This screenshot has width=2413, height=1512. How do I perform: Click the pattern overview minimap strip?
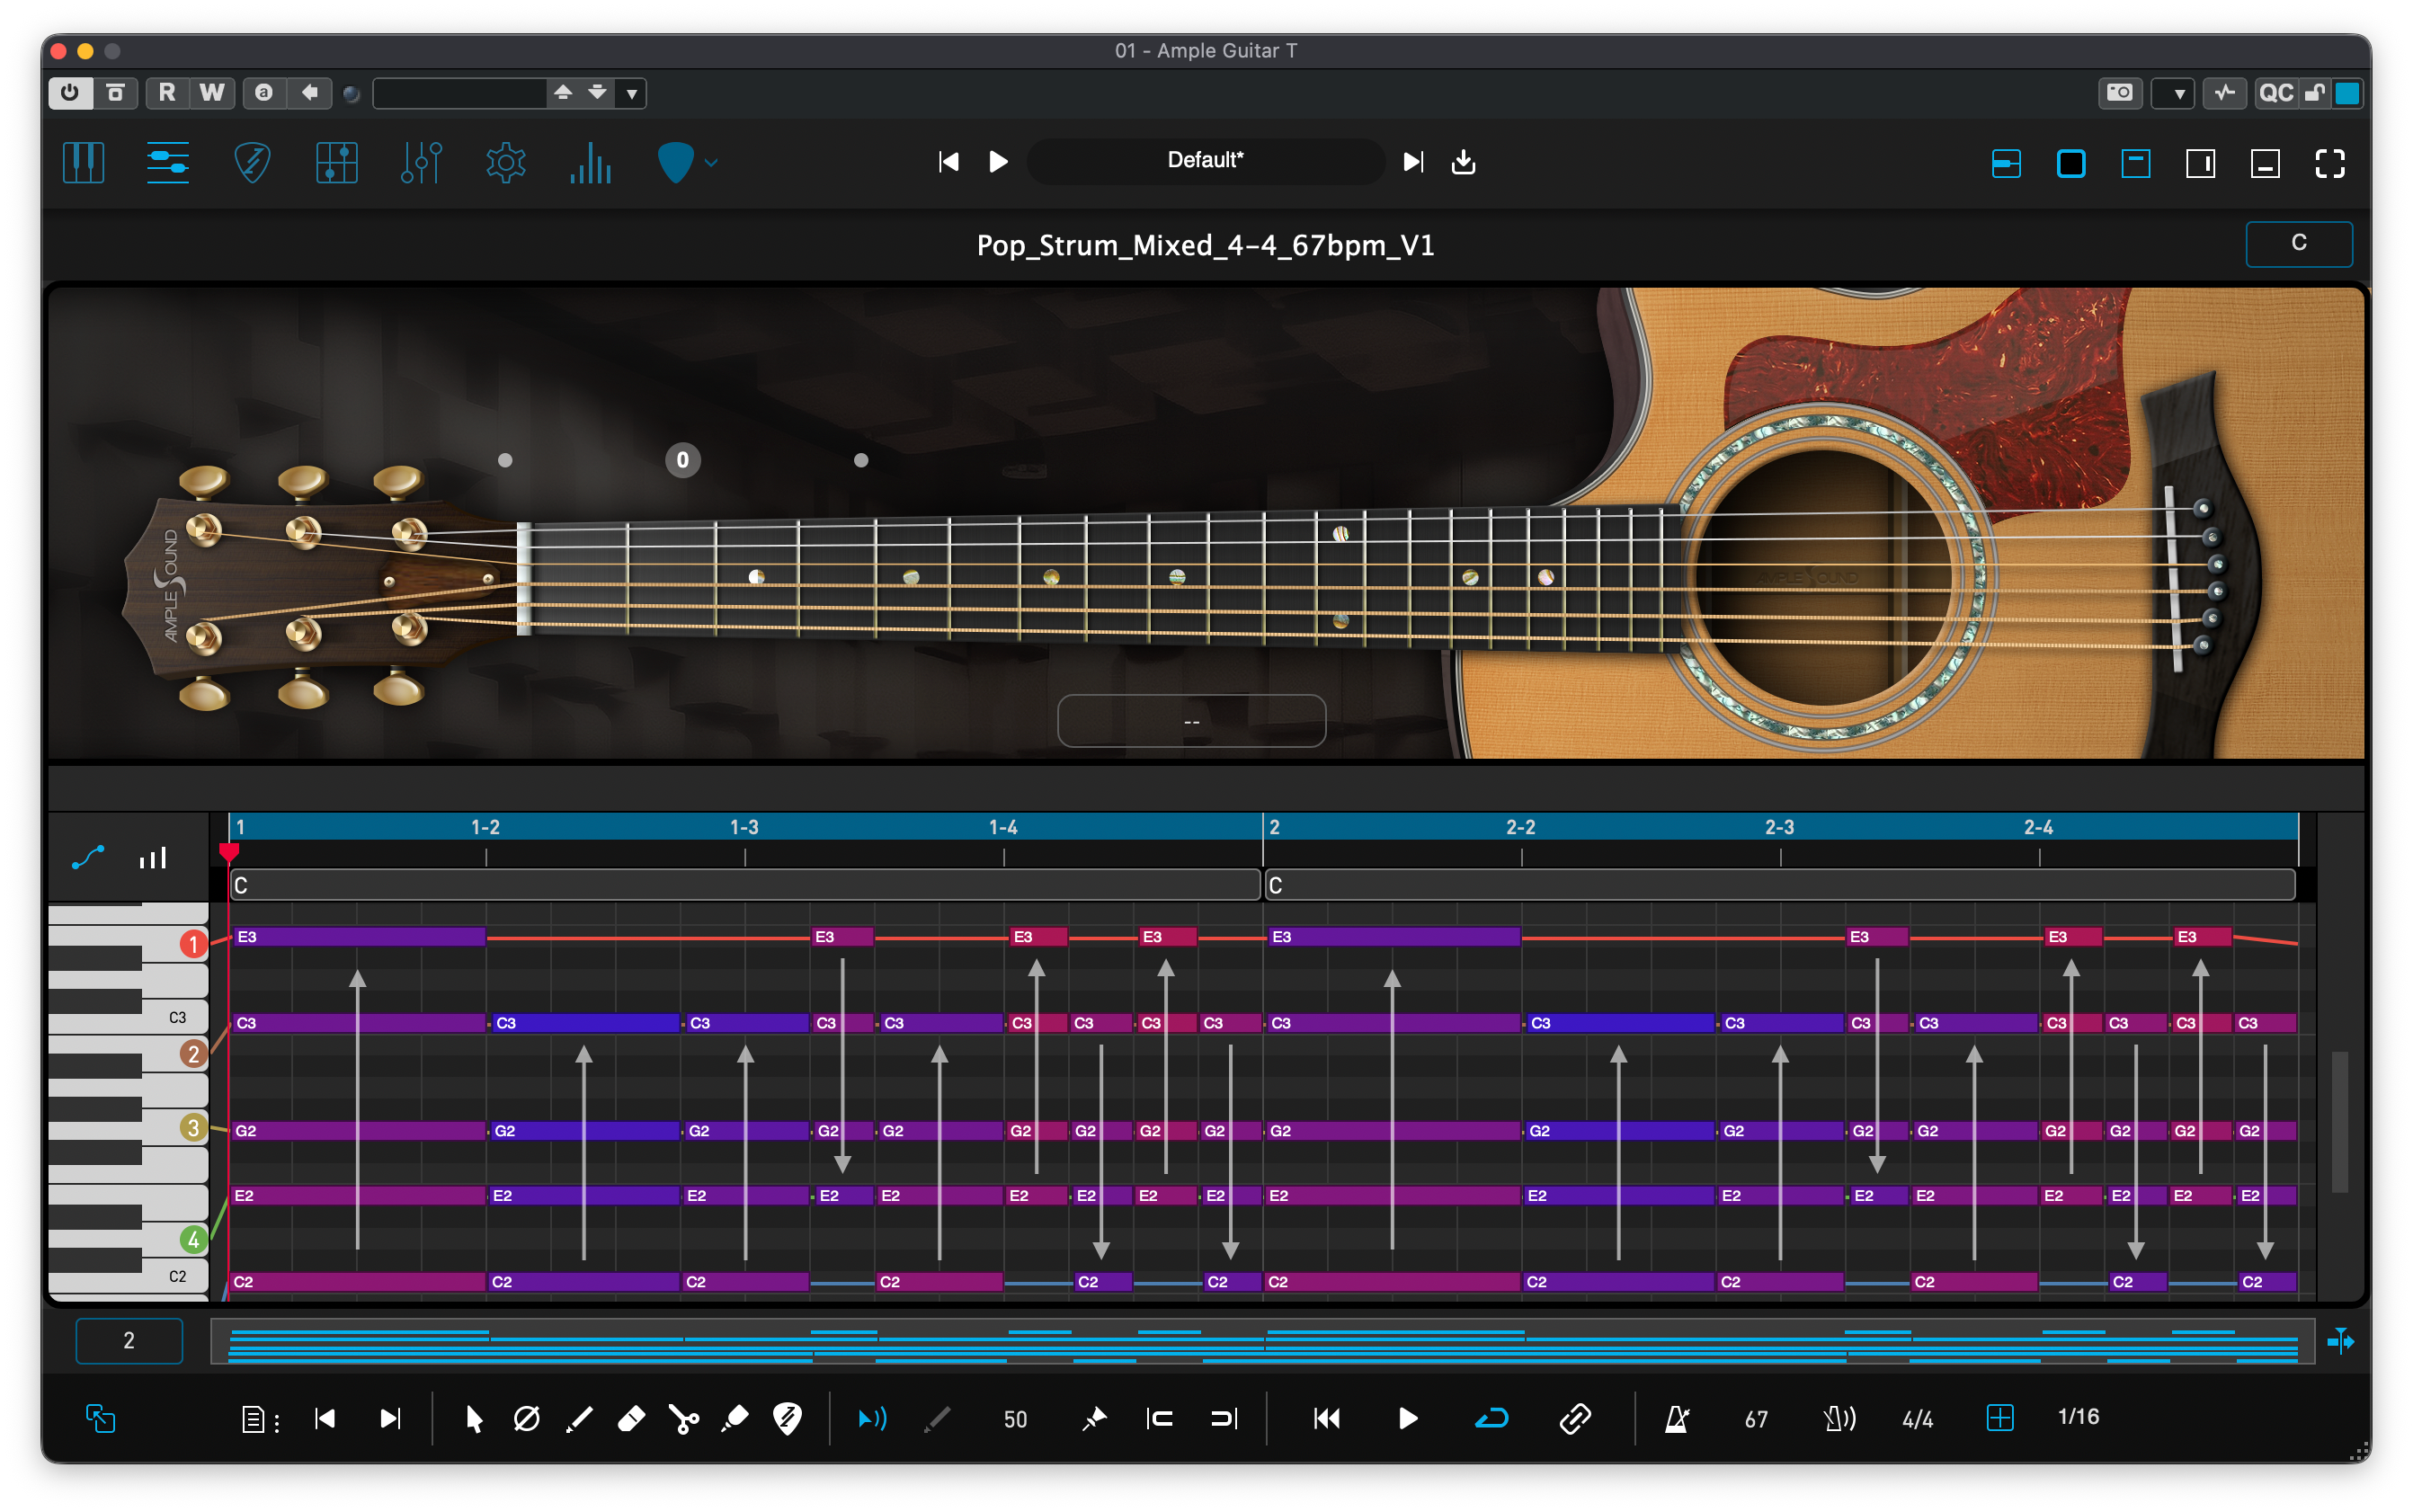coord(1262,1341)
